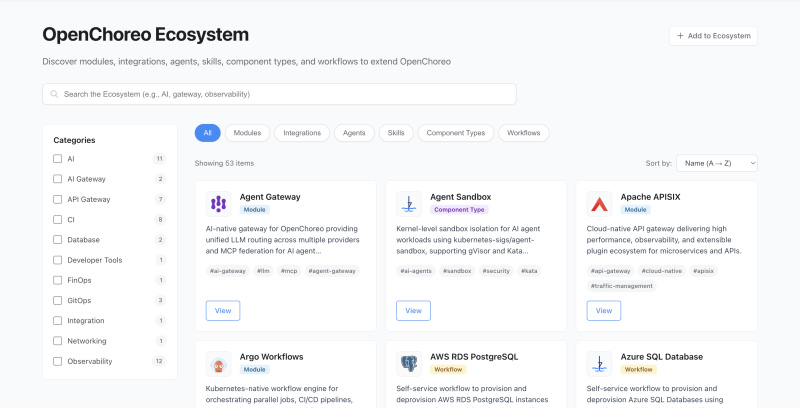
Task: Click the #ai-agents tag
Action: pyautogui.click(x=416, y=271)
